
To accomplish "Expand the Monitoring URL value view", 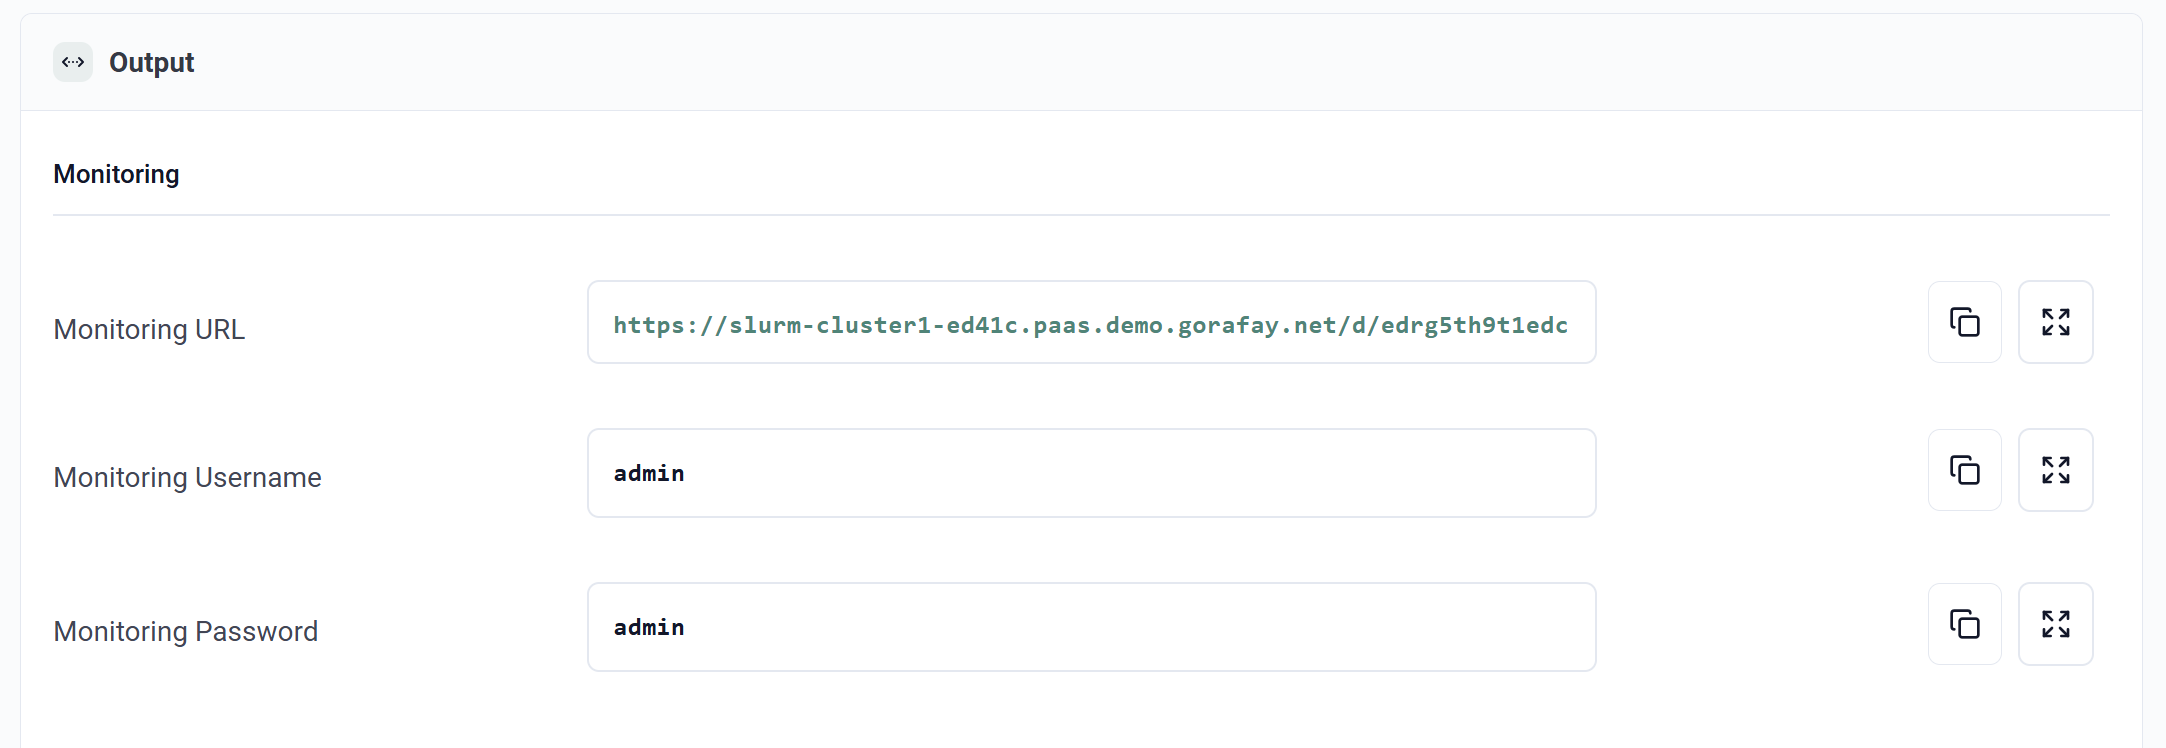I will (x=2055, y=322).
